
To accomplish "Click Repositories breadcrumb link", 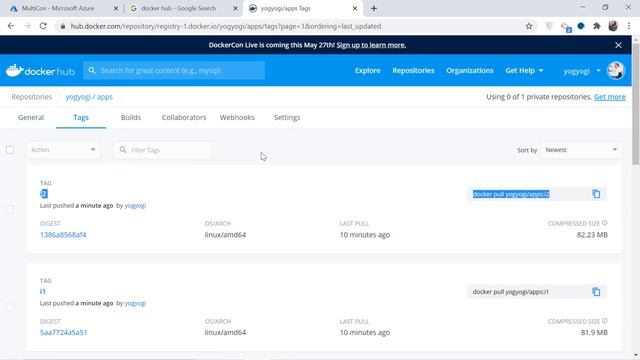I will coord(31,97).
